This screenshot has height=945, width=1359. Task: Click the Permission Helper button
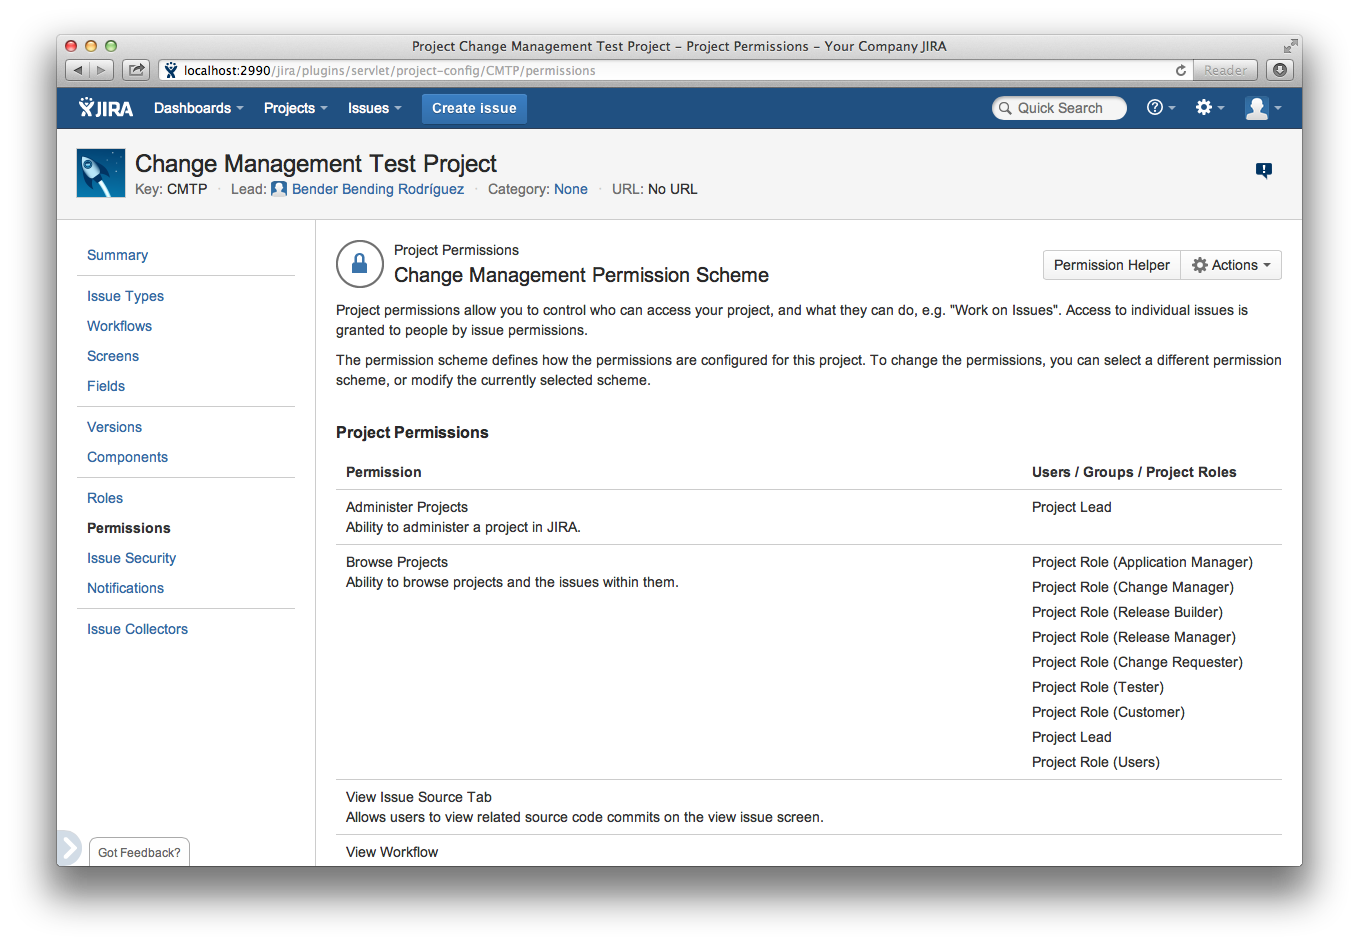1111,265
